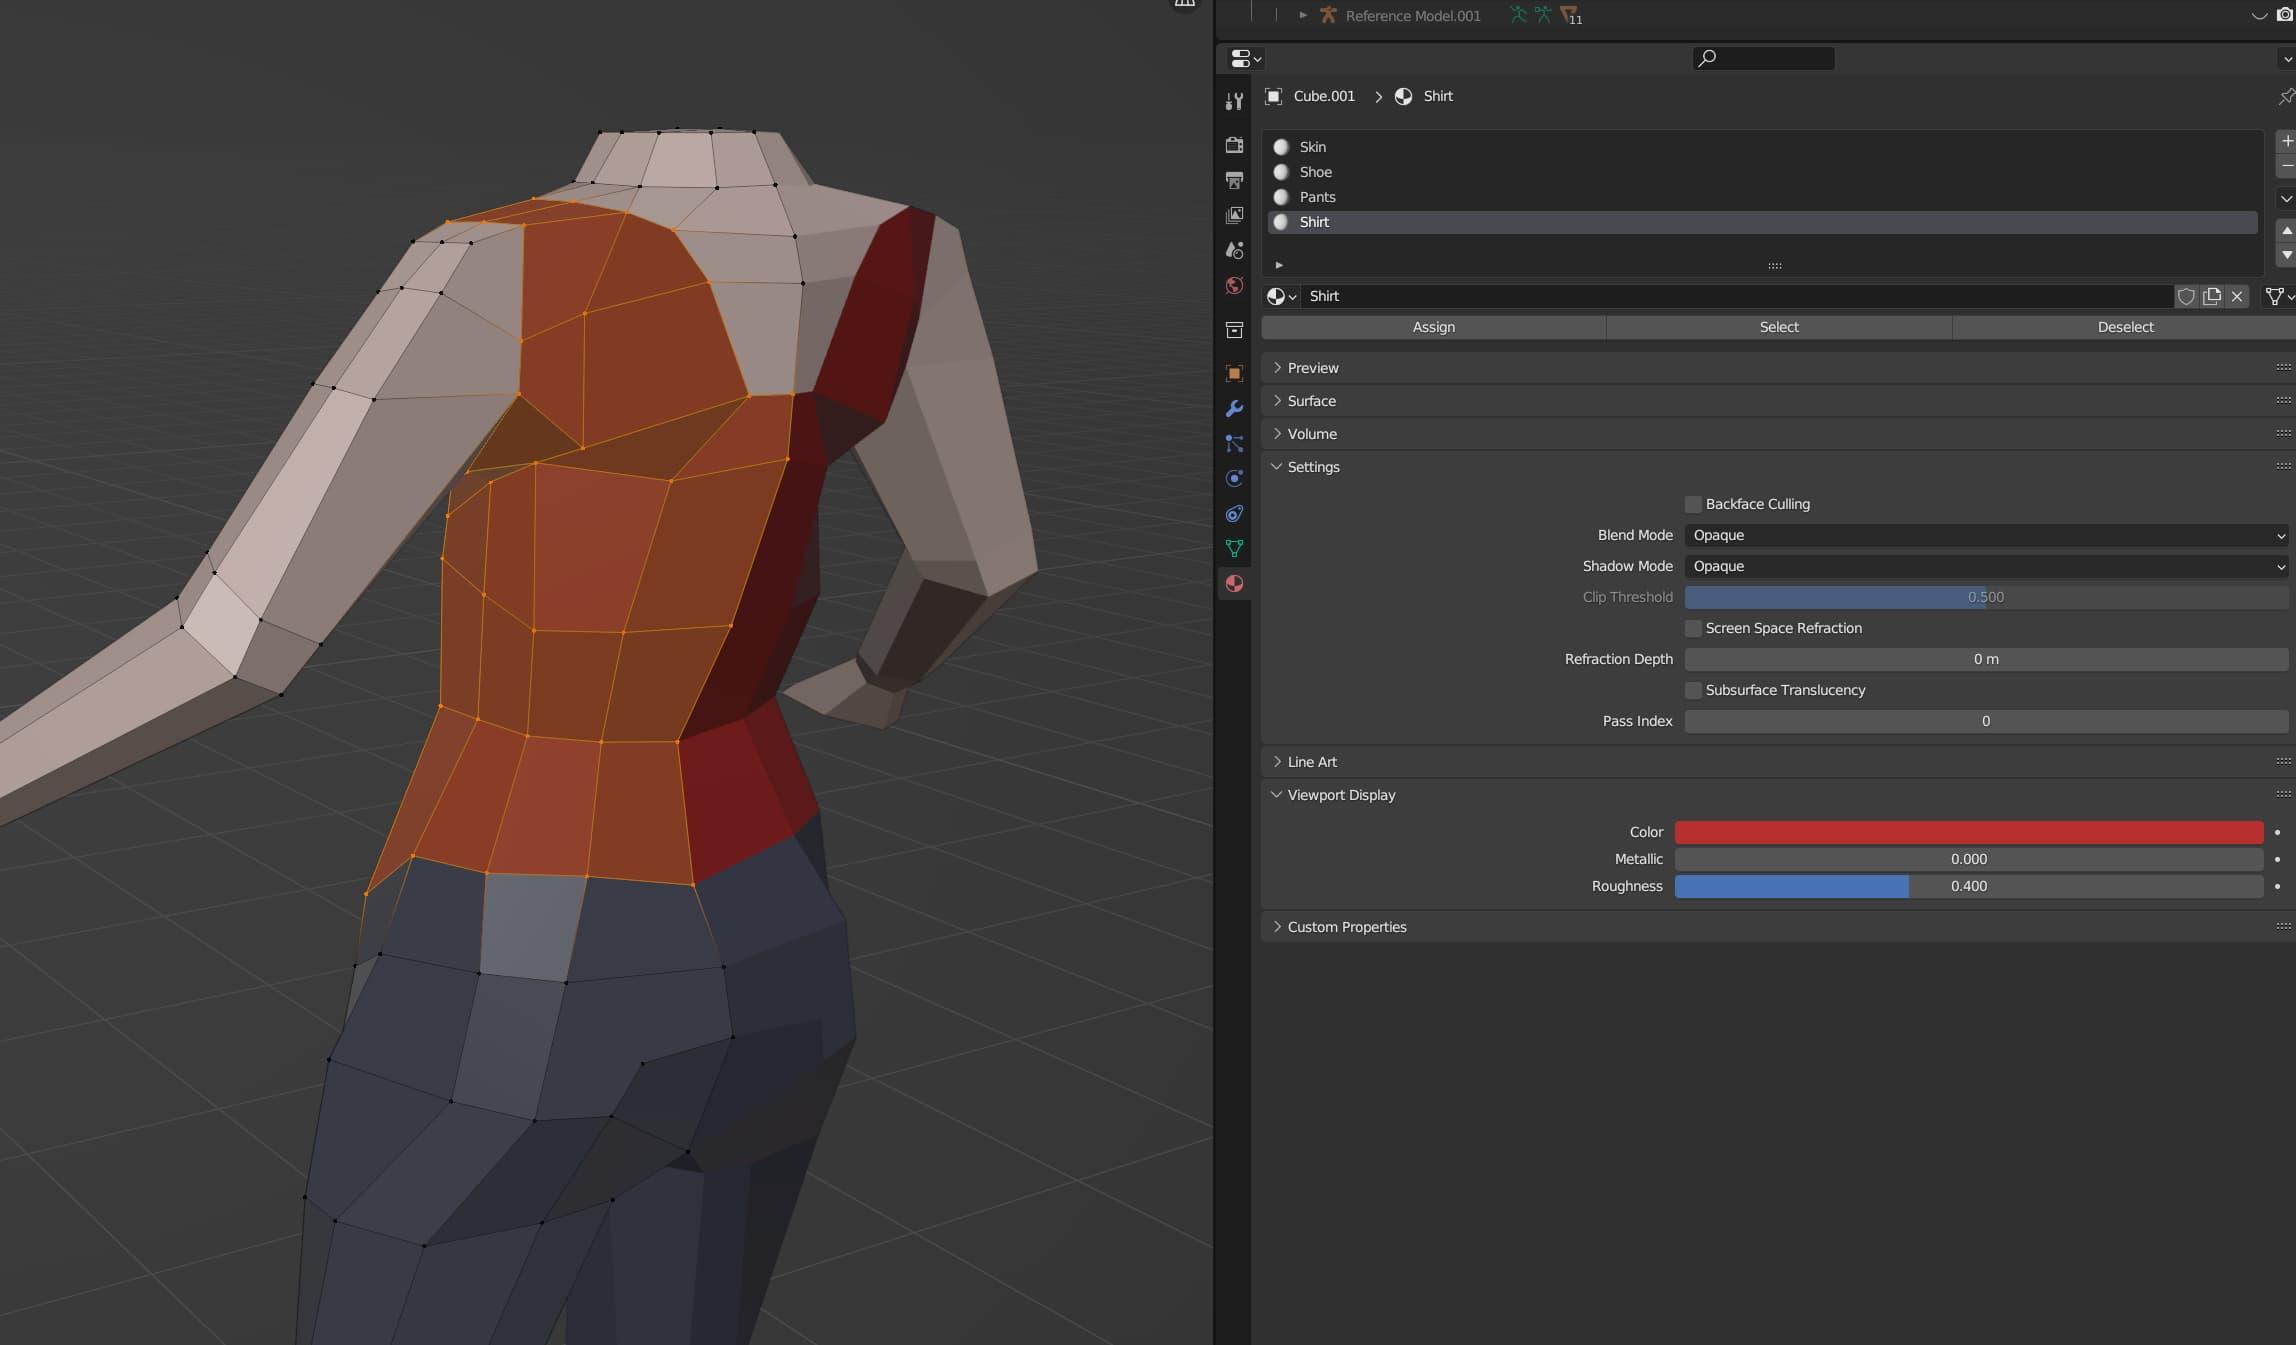Viewport: 2296px width, 1345px height.
Task: Enable Backface Culling checkbox
Action: (x=1693, y=504)
